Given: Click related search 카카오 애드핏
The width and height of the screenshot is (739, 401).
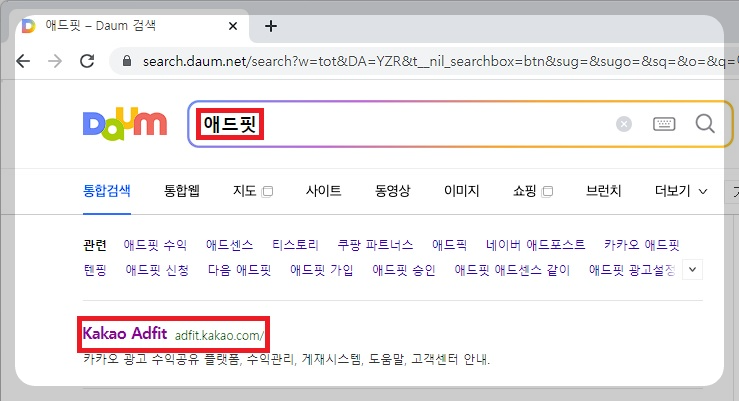Looking at the screenshot, I should [x=641, y=245].
